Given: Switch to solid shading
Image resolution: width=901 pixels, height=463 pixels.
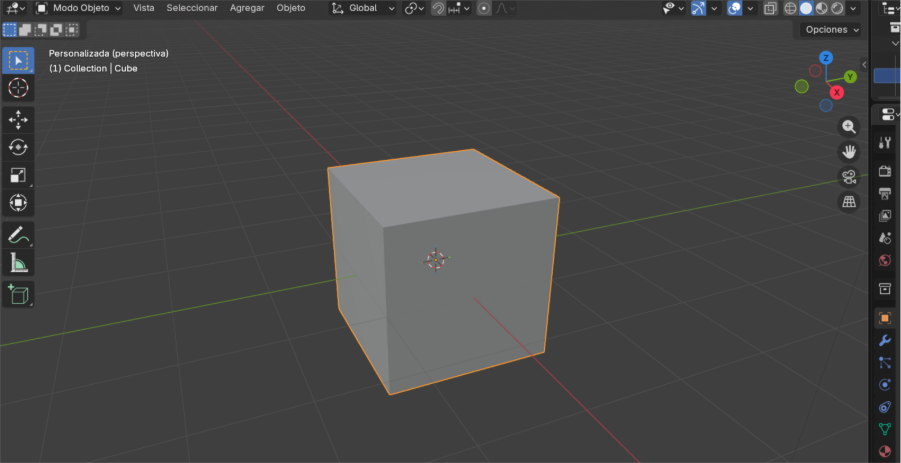Looking at the screenshot, I should coord(806,8).
